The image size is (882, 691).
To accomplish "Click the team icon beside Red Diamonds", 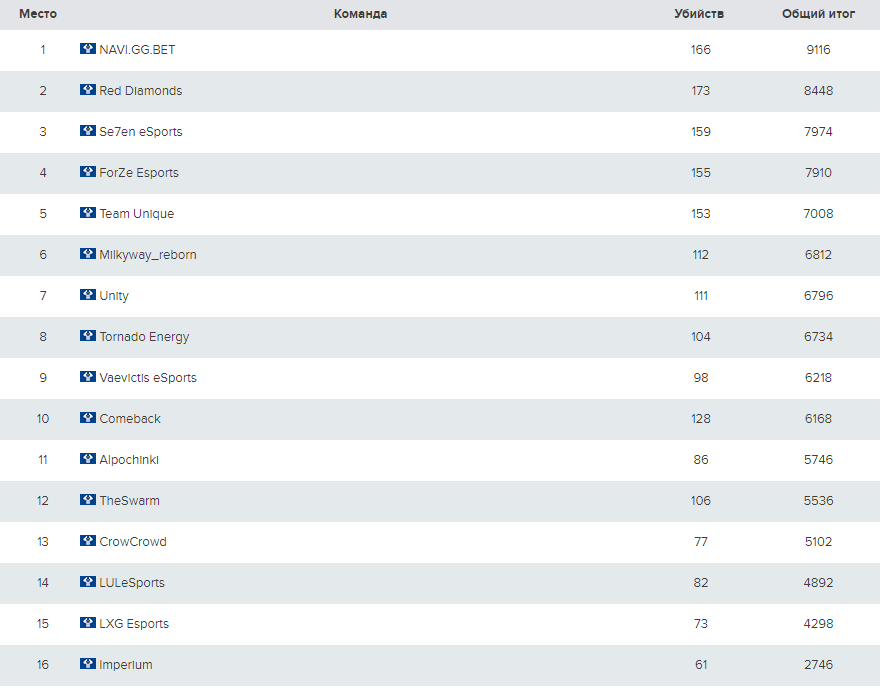I will coord(88,89).
